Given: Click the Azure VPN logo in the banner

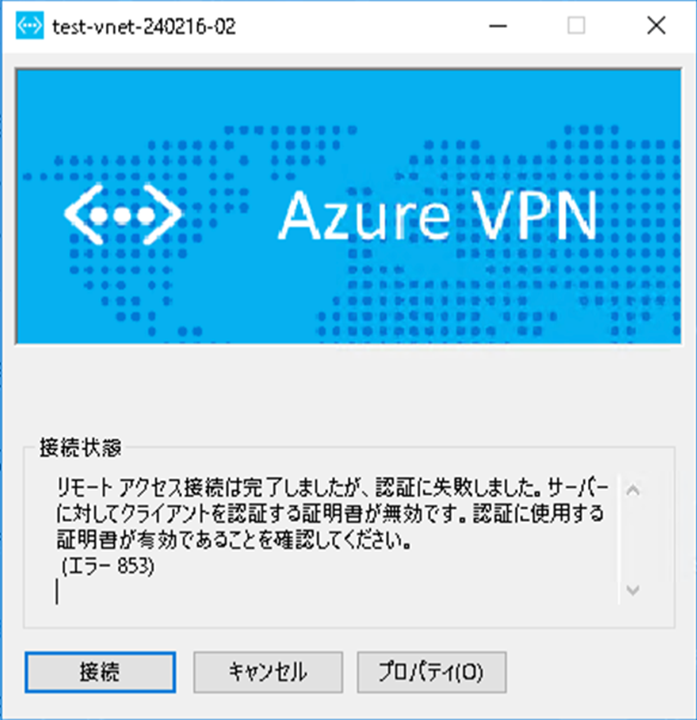Looking at the screenshot, I should (x=123, y=213).
